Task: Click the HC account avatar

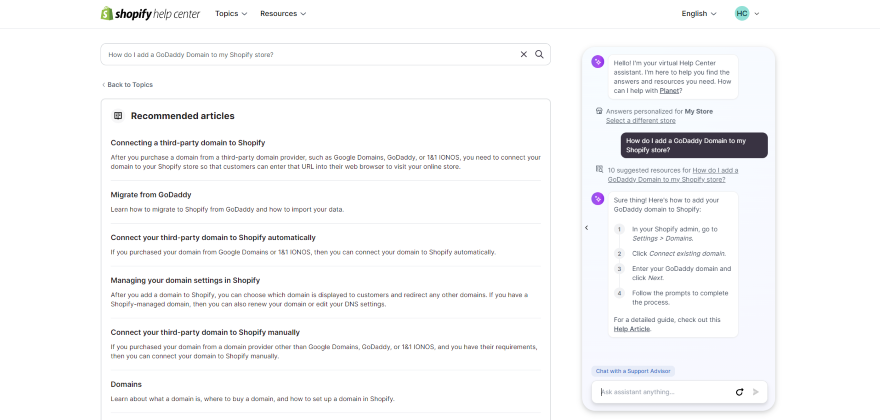Action: 742,13
